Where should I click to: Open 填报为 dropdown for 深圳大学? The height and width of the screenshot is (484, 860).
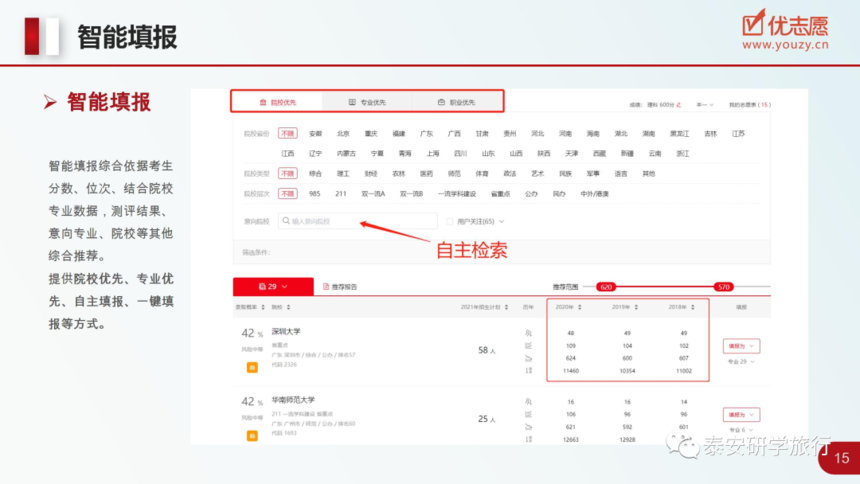[x=741, y=346]
